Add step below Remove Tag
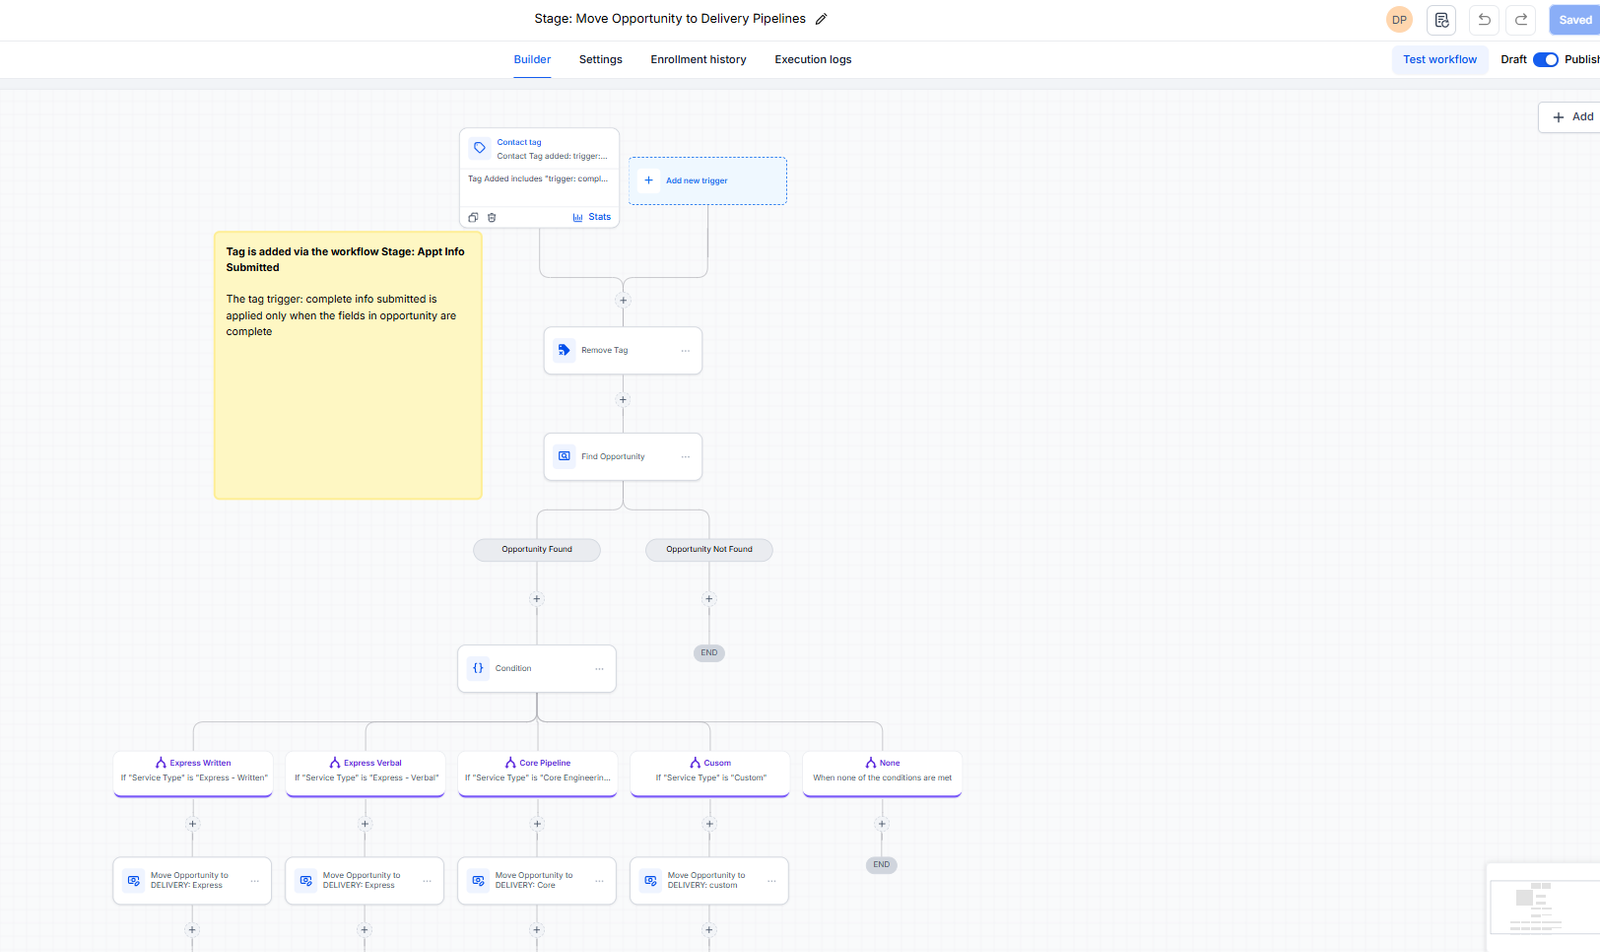This screenshot has height=952, width=1600. coord(623,400)
